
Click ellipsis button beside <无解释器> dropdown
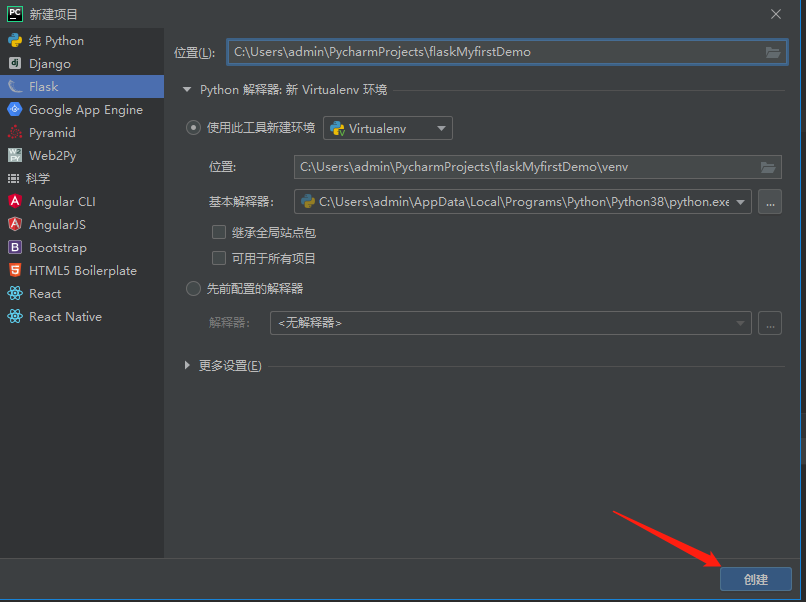pos(770,323)
